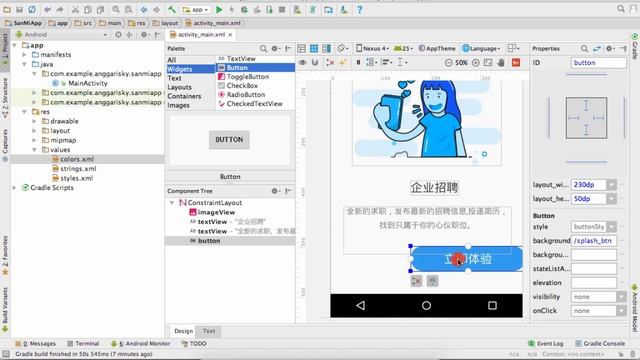Viewport: 640px width, 360px height.
Task: Click the BUTTON preview in Palette
Action: [x=229, y=140]
